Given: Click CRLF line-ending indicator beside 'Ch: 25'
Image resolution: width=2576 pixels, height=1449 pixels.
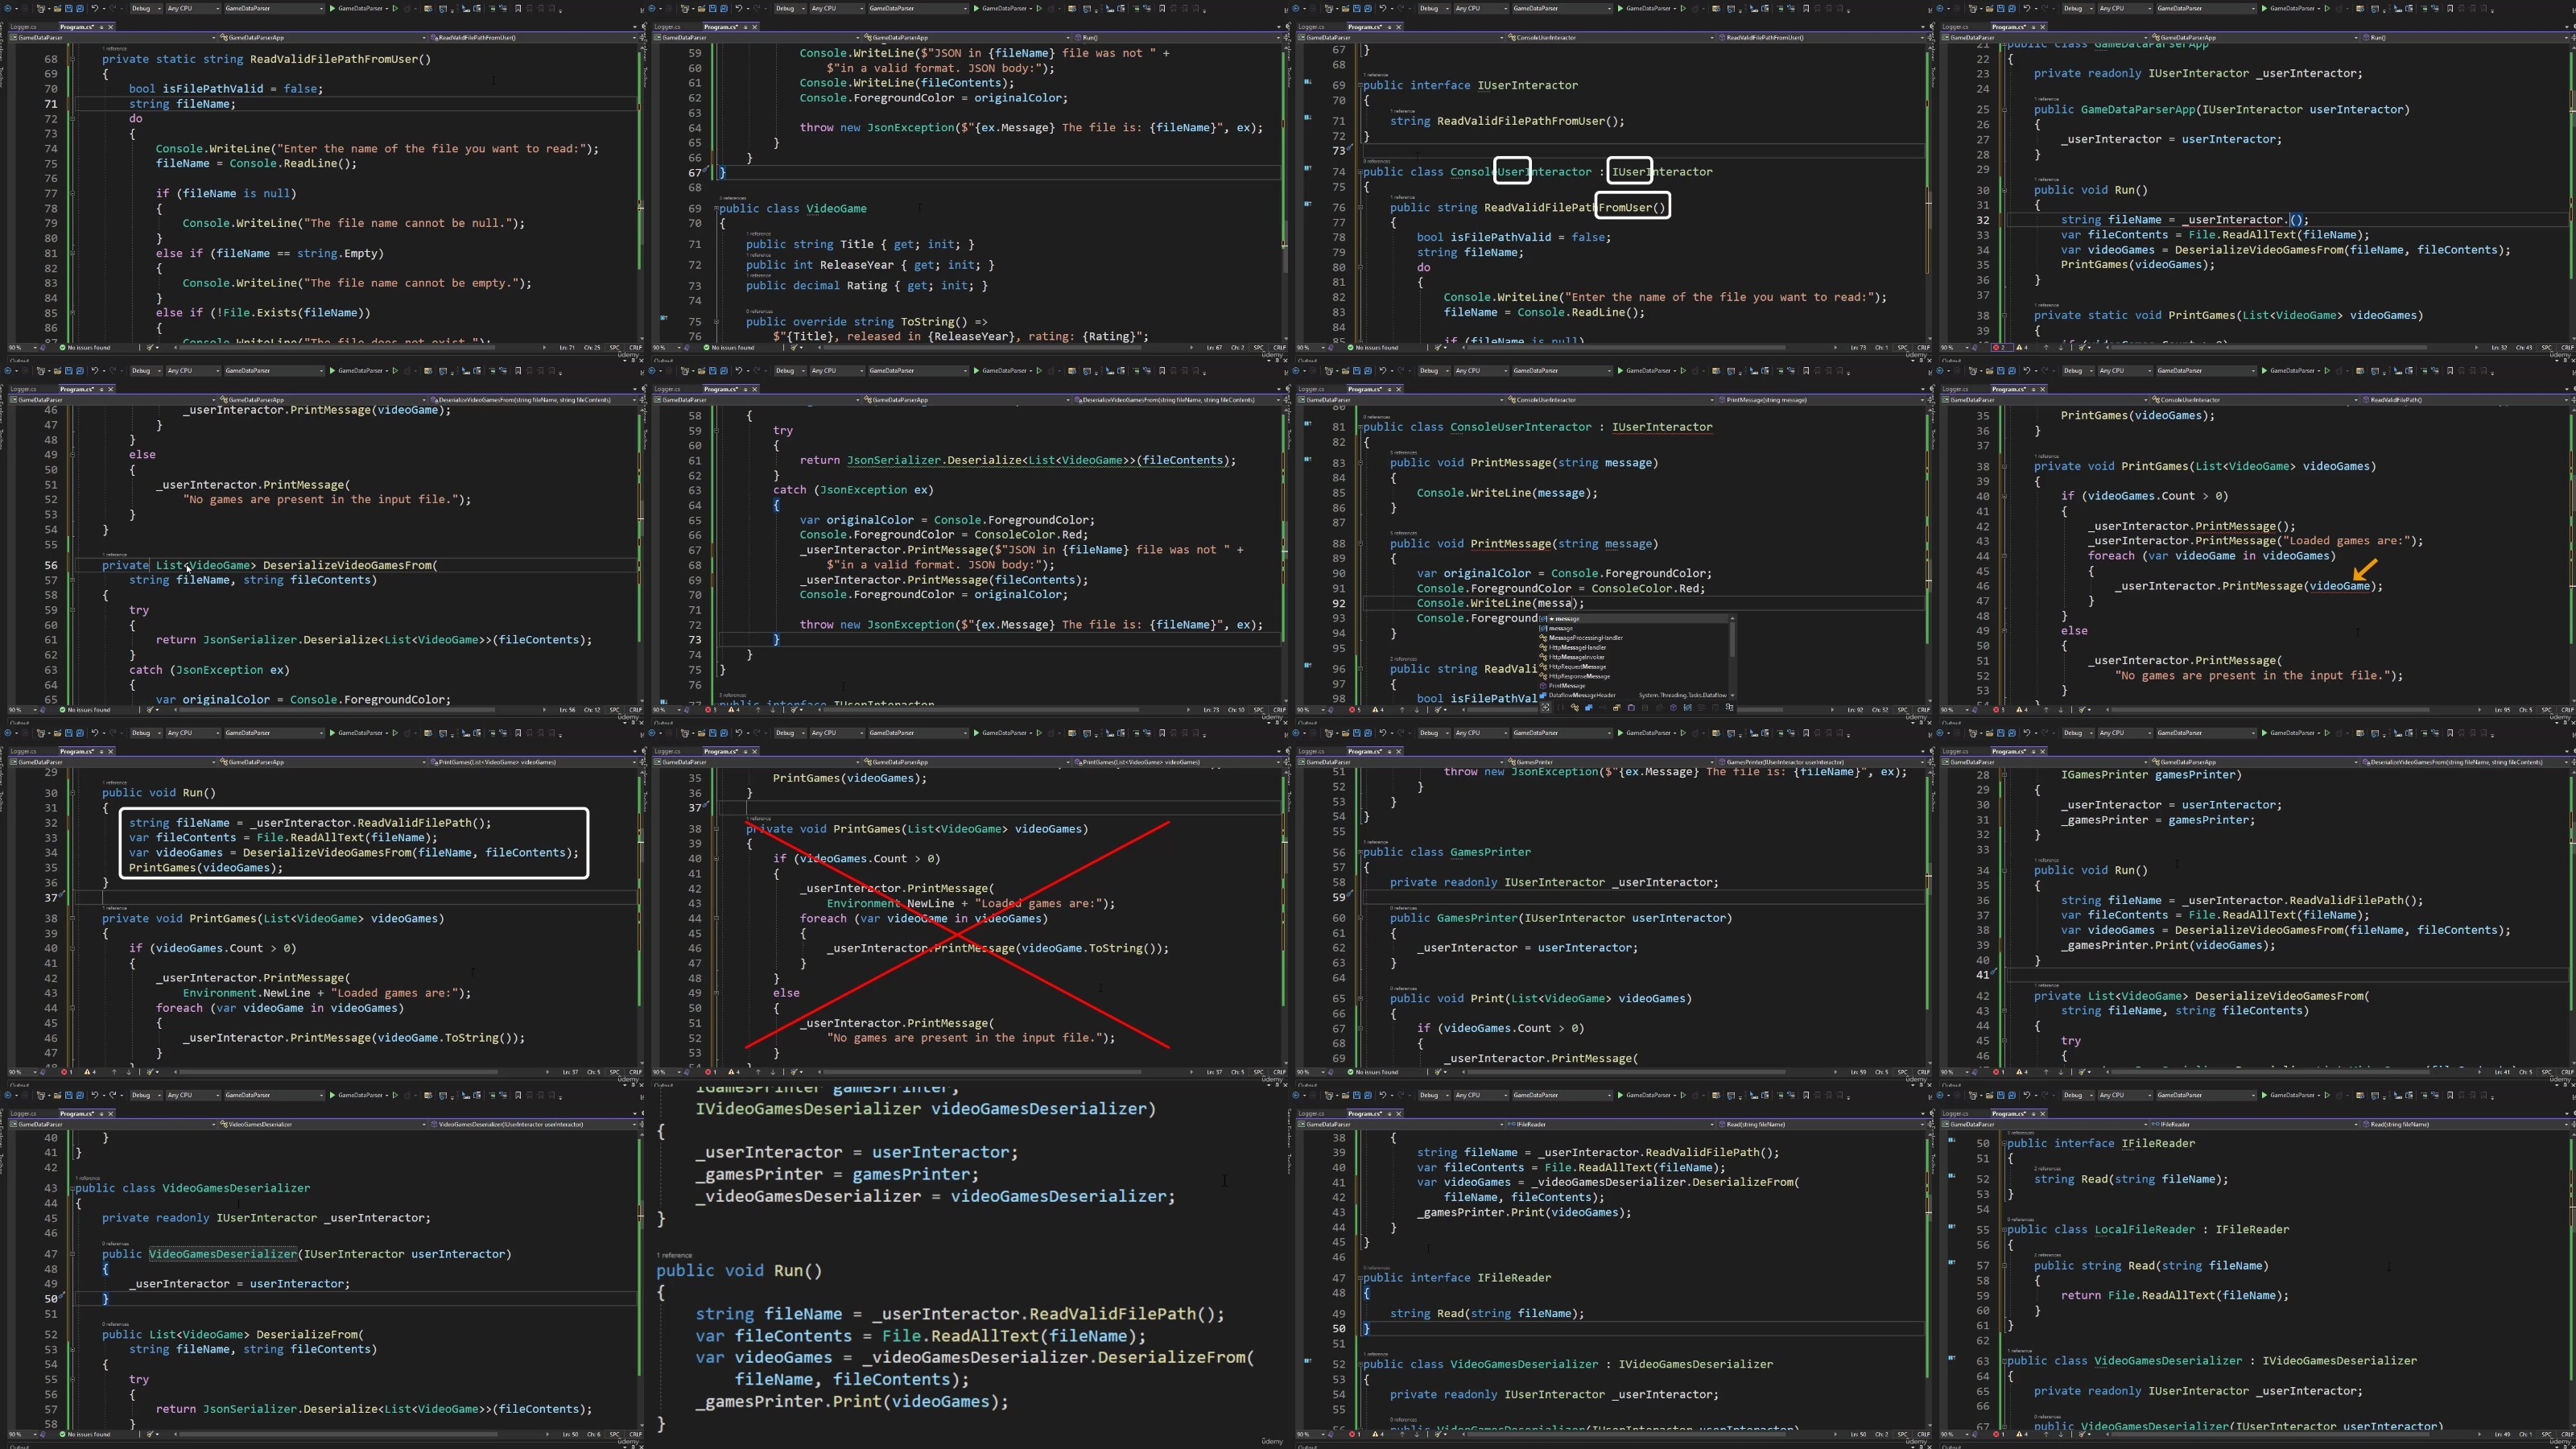Looking at the screenshot, I should click(635, 347).
